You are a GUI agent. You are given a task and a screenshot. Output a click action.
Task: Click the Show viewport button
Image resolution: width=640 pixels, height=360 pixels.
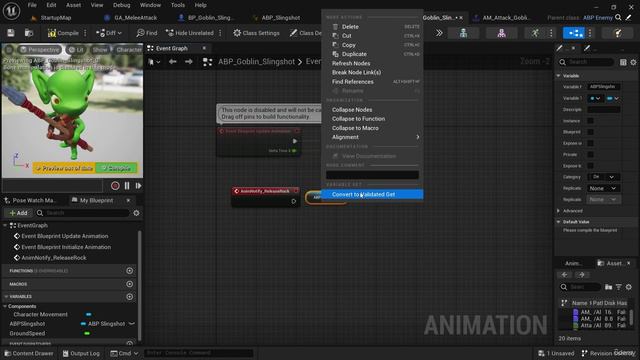point(100,49)
